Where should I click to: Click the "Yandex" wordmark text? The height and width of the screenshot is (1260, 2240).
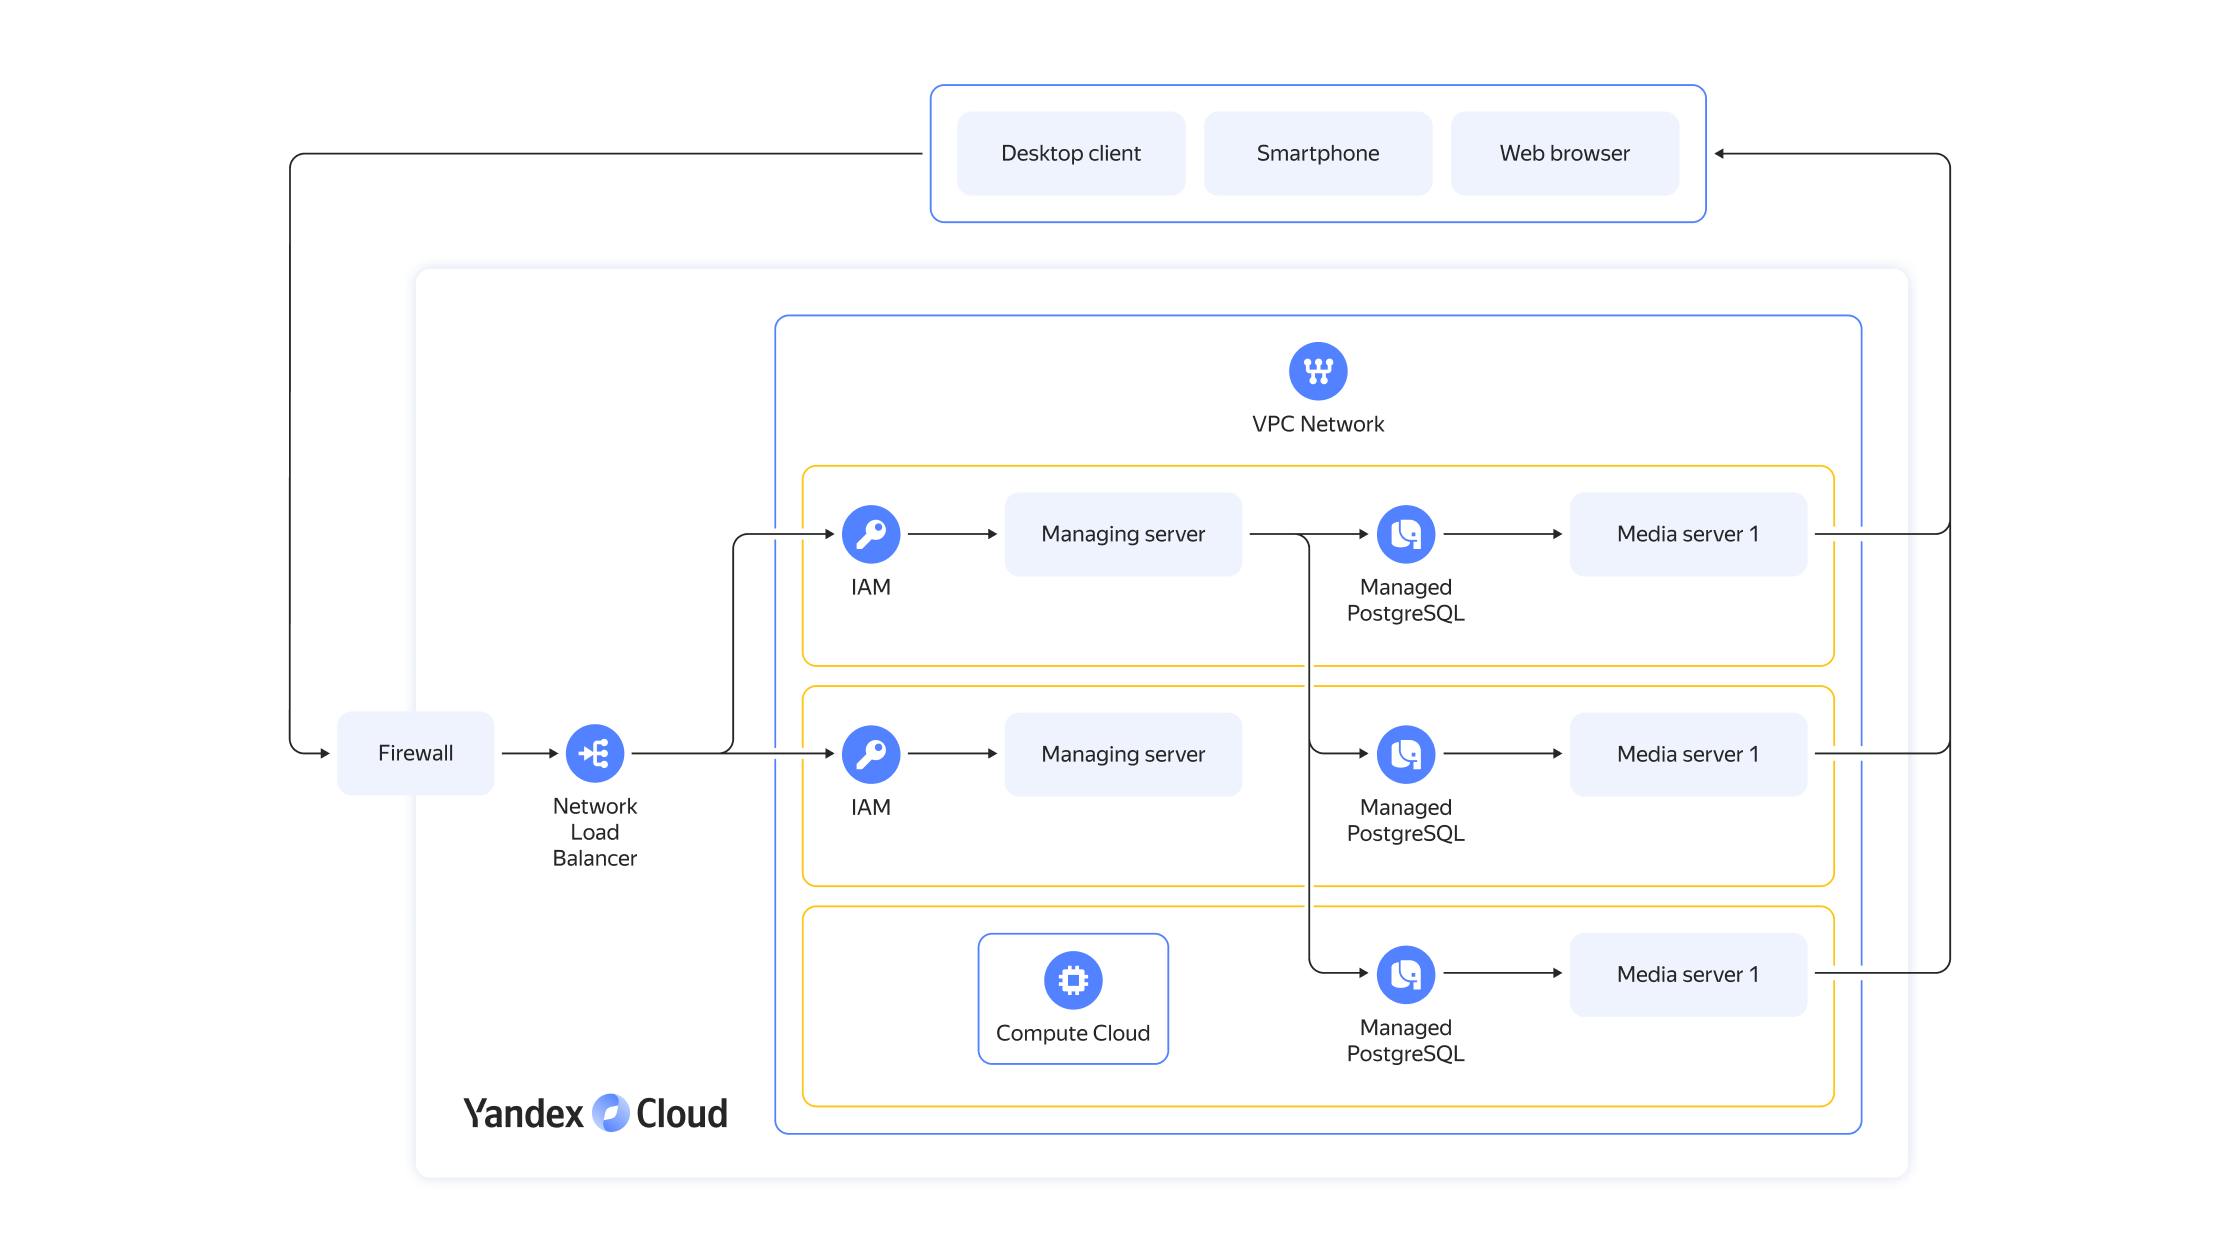click(523, 1114)
